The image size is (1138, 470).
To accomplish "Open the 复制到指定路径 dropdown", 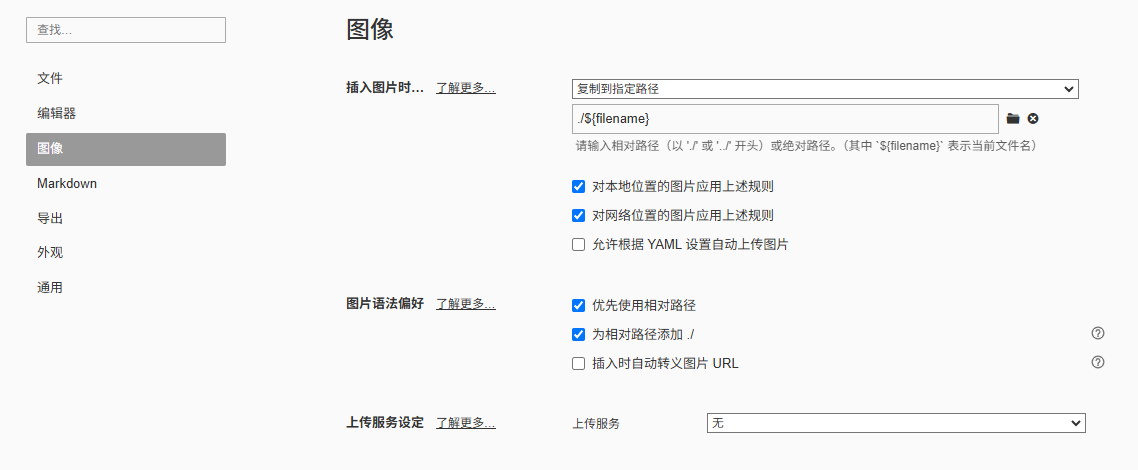I will [825, 89].
